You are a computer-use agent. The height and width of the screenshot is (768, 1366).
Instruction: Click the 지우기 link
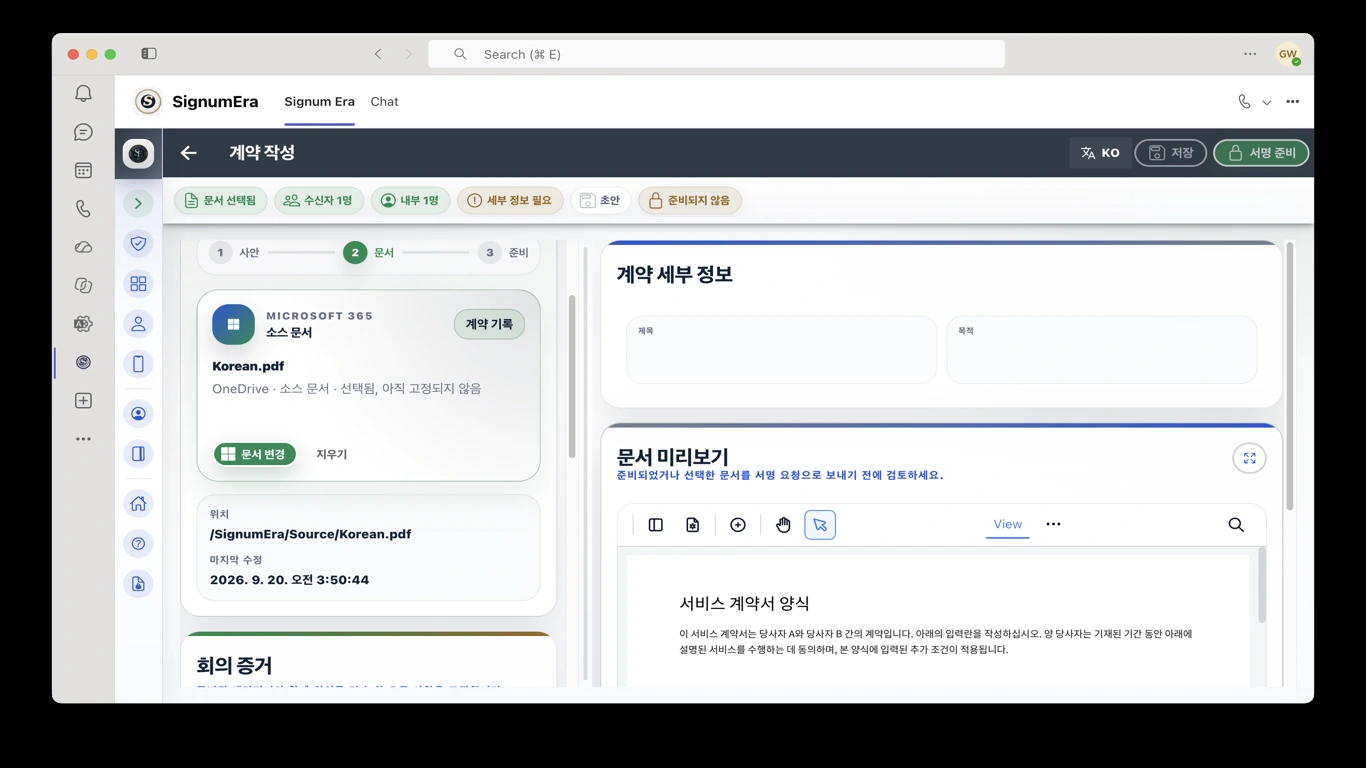[332, 454]
